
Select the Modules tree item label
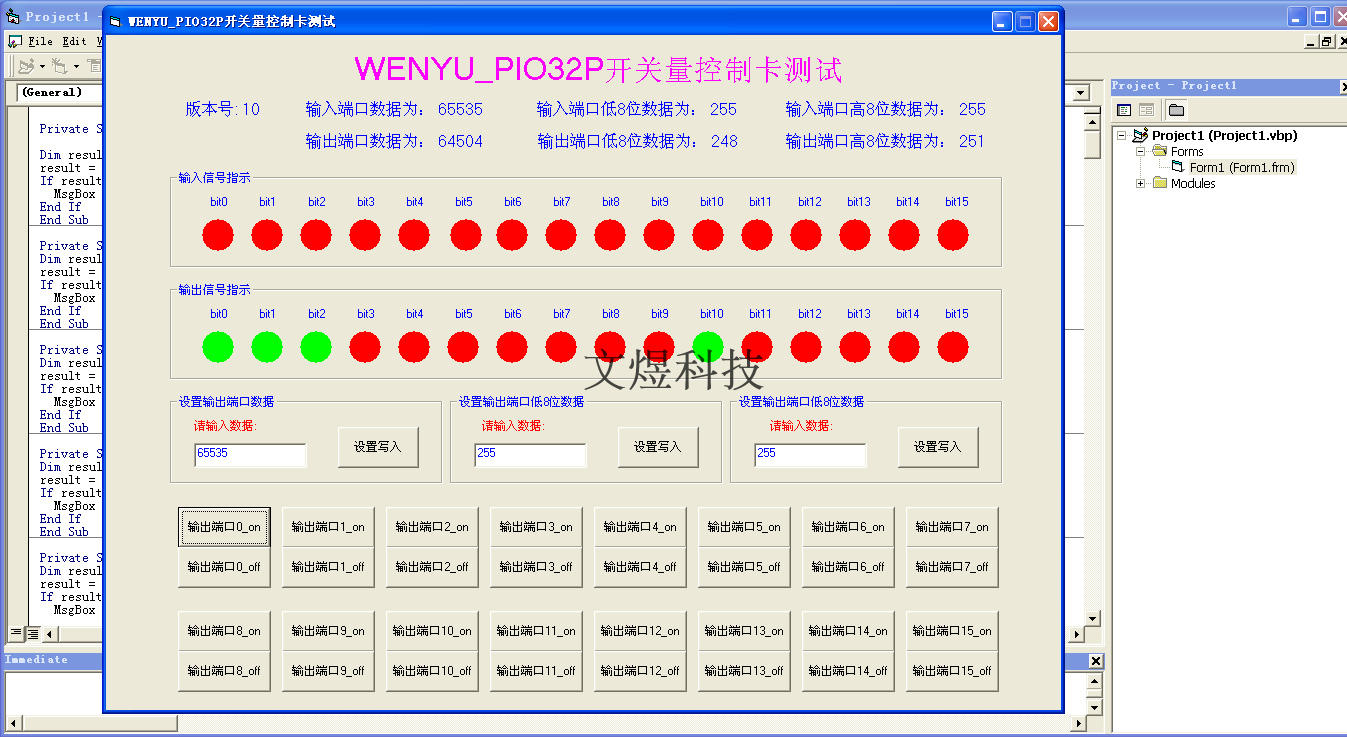[1193, 183]
